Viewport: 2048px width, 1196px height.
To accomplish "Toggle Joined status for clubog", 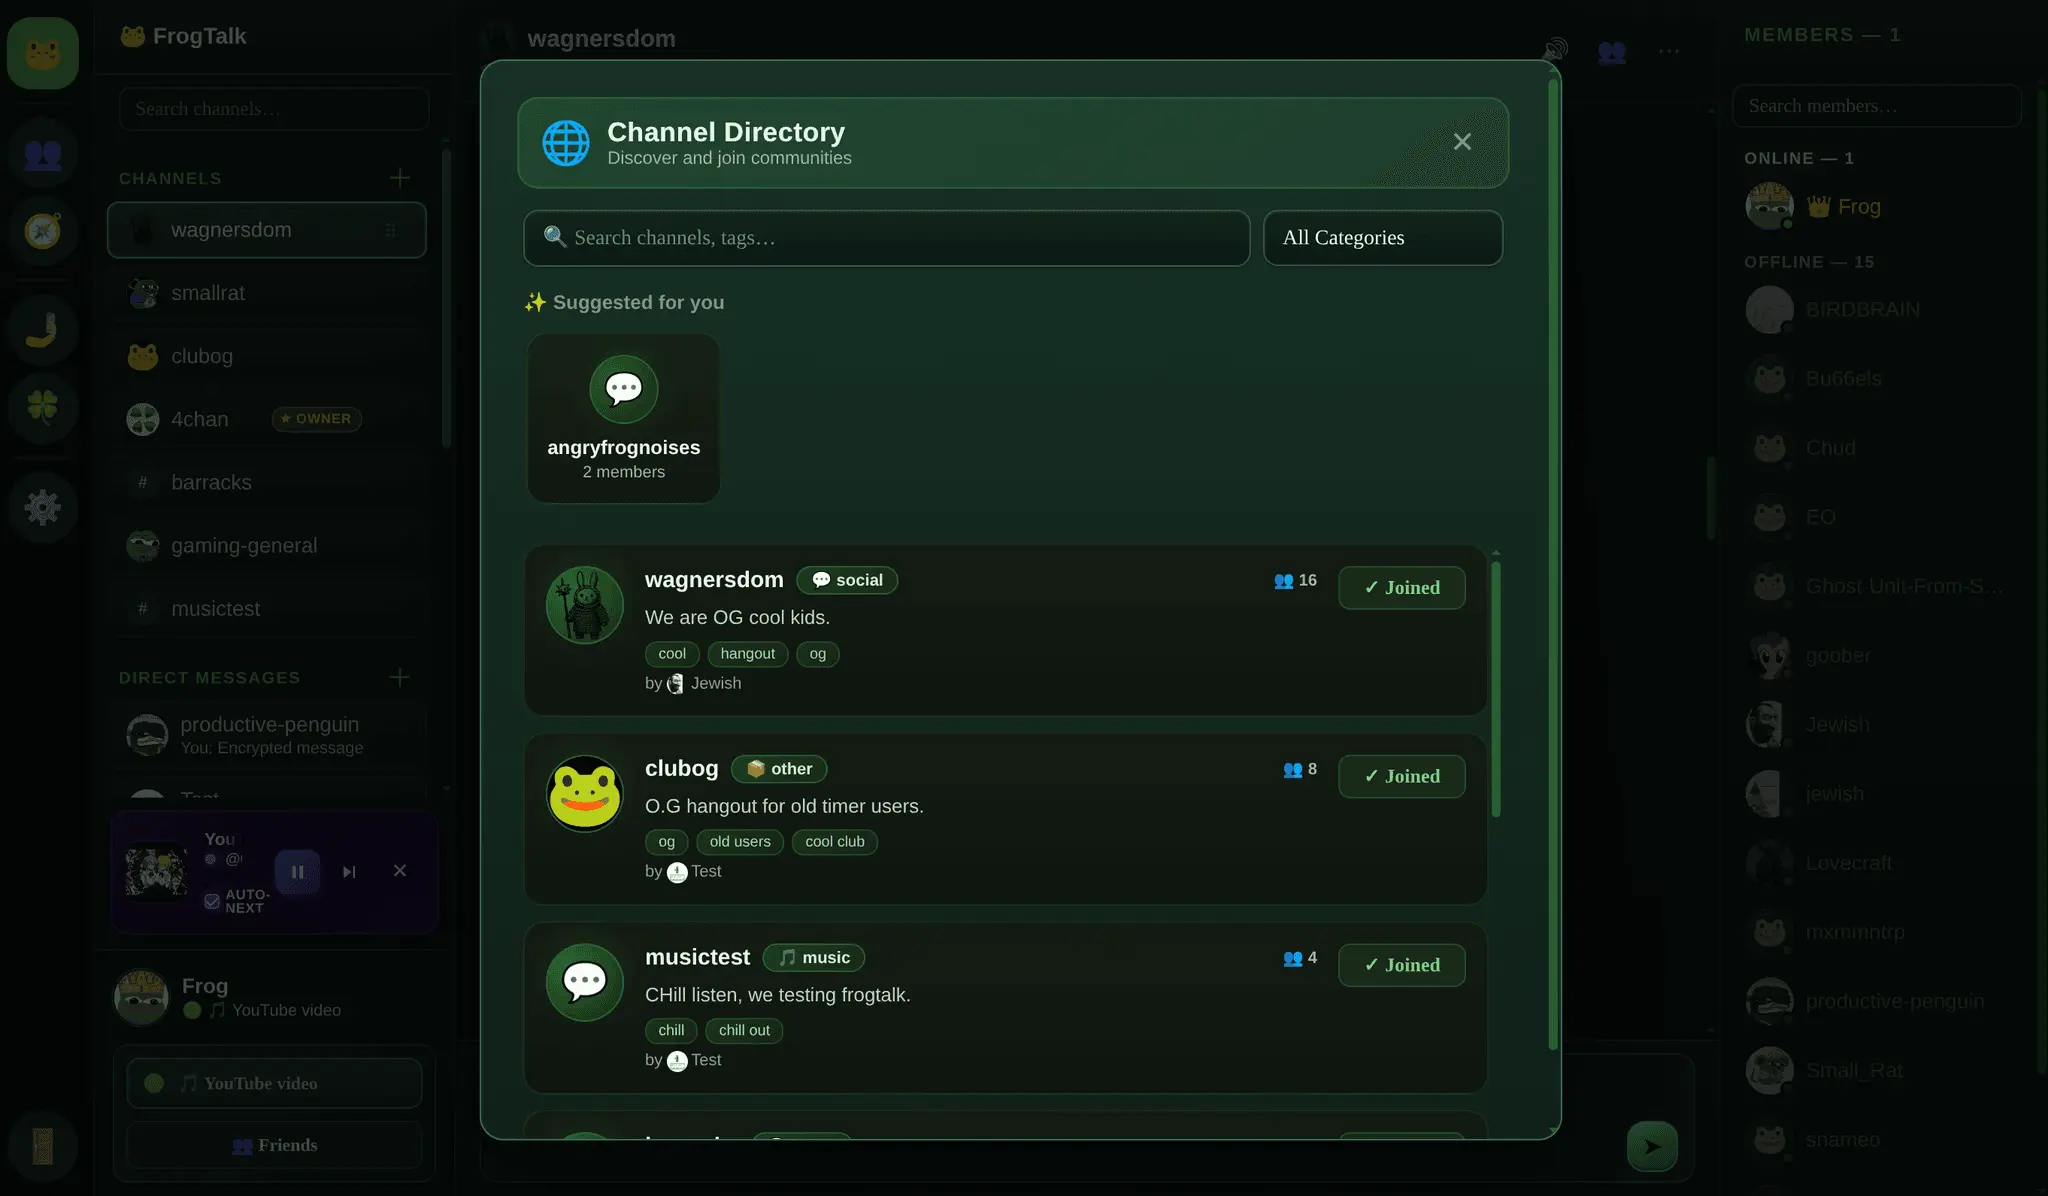I will click(1402, 777).
